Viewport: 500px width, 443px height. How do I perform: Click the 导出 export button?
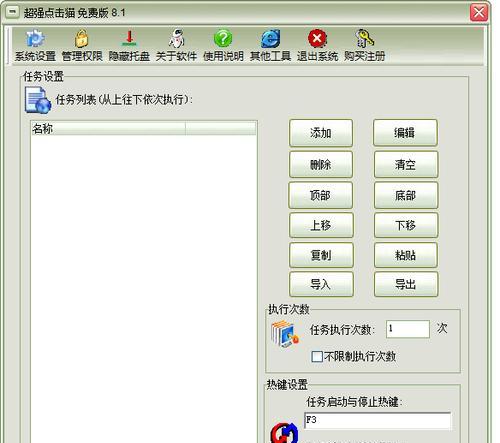(406, 284)
